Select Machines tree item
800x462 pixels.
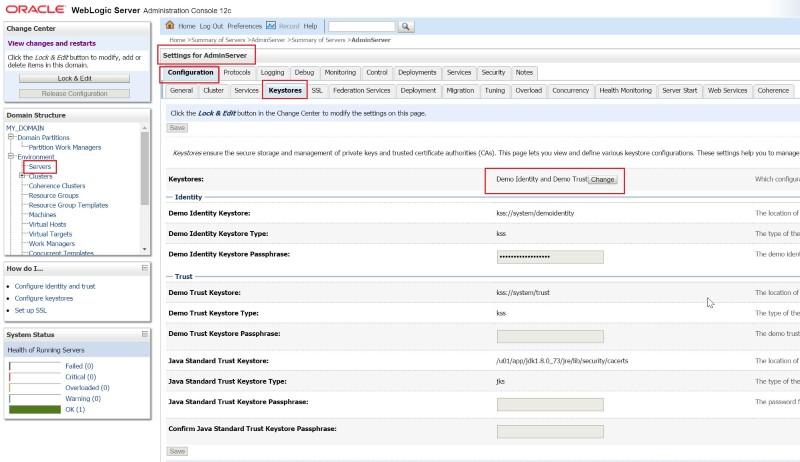coord(42,215)
